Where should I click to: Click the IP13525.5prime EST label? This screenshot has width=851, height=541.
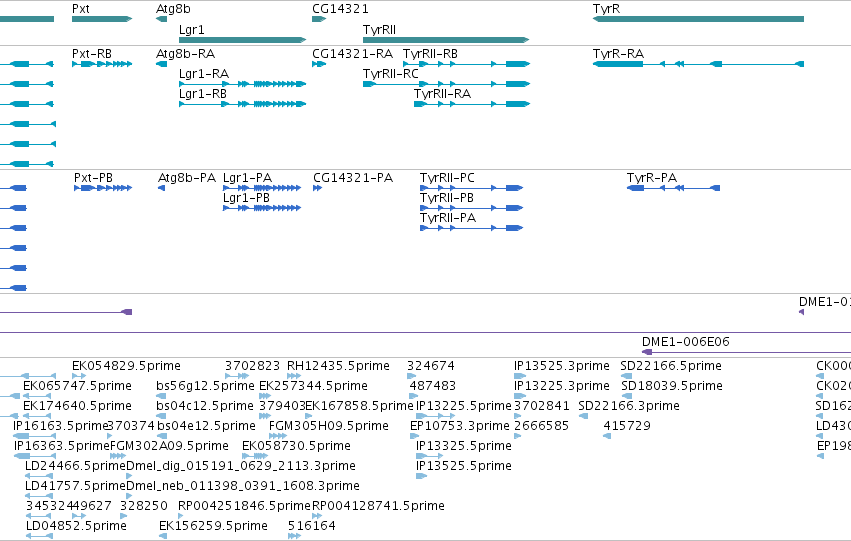coord(463,466)
